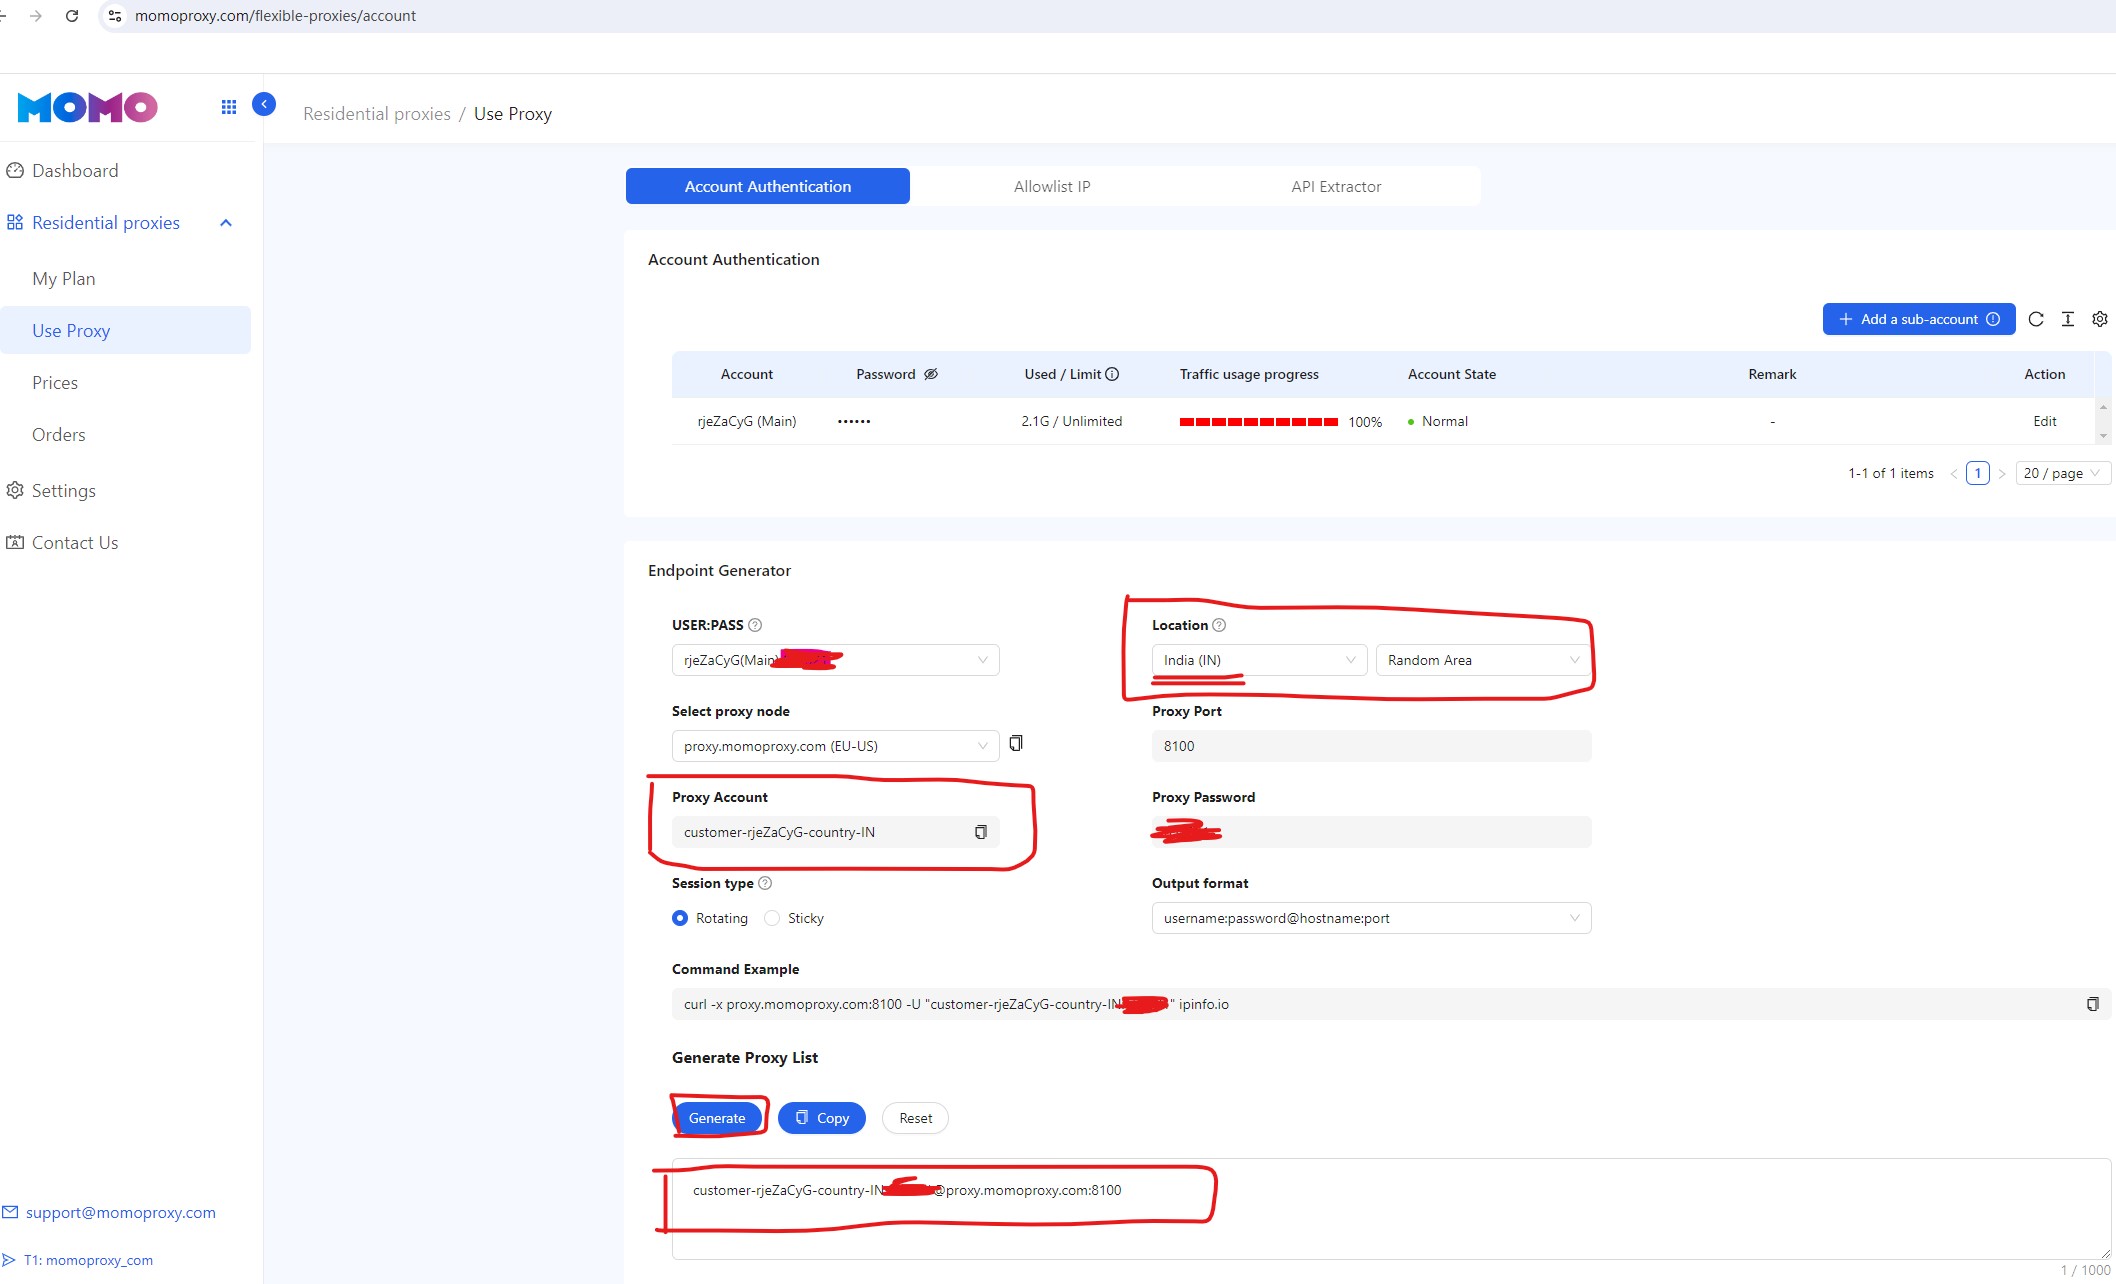
Task: Open the 20 / page size dropdown
Action: [x=2063, y=473]
